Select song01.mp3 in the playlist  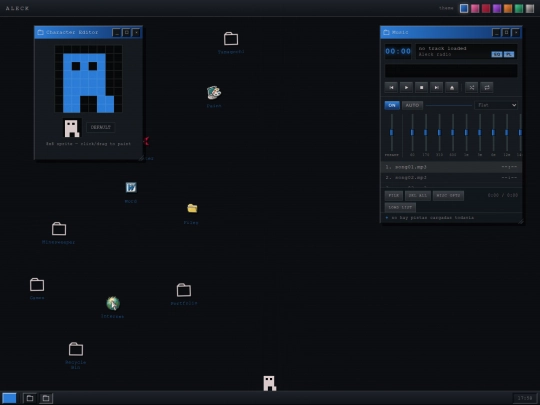tap(451, 167)
